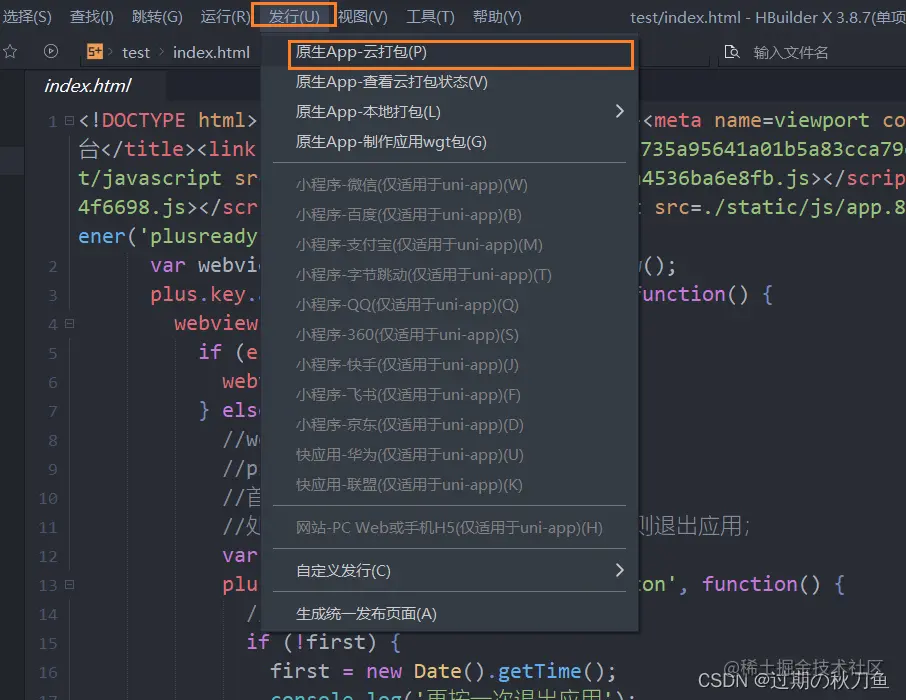
Task: Open the 帮助(Y) menu
Action: pos(497,17)
